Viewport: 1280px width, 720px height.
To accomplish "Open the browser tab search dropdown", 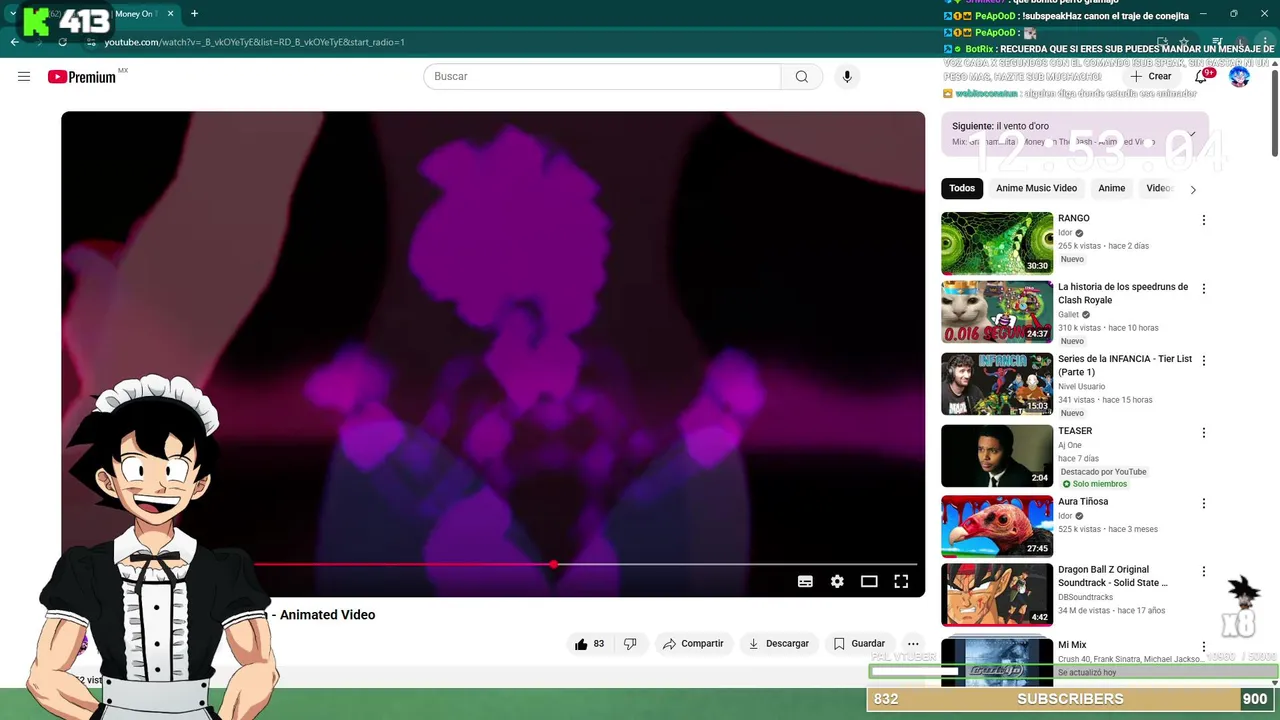I will (12, 14).
